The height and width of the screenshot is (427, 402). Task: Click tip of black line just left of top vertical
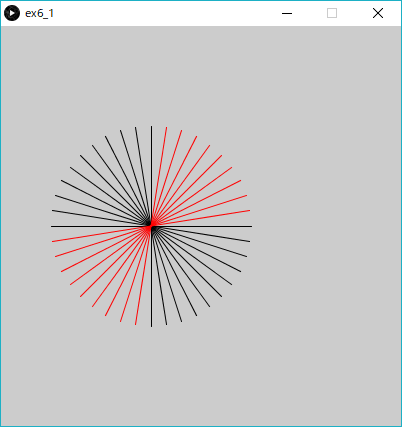pos(136,128)
